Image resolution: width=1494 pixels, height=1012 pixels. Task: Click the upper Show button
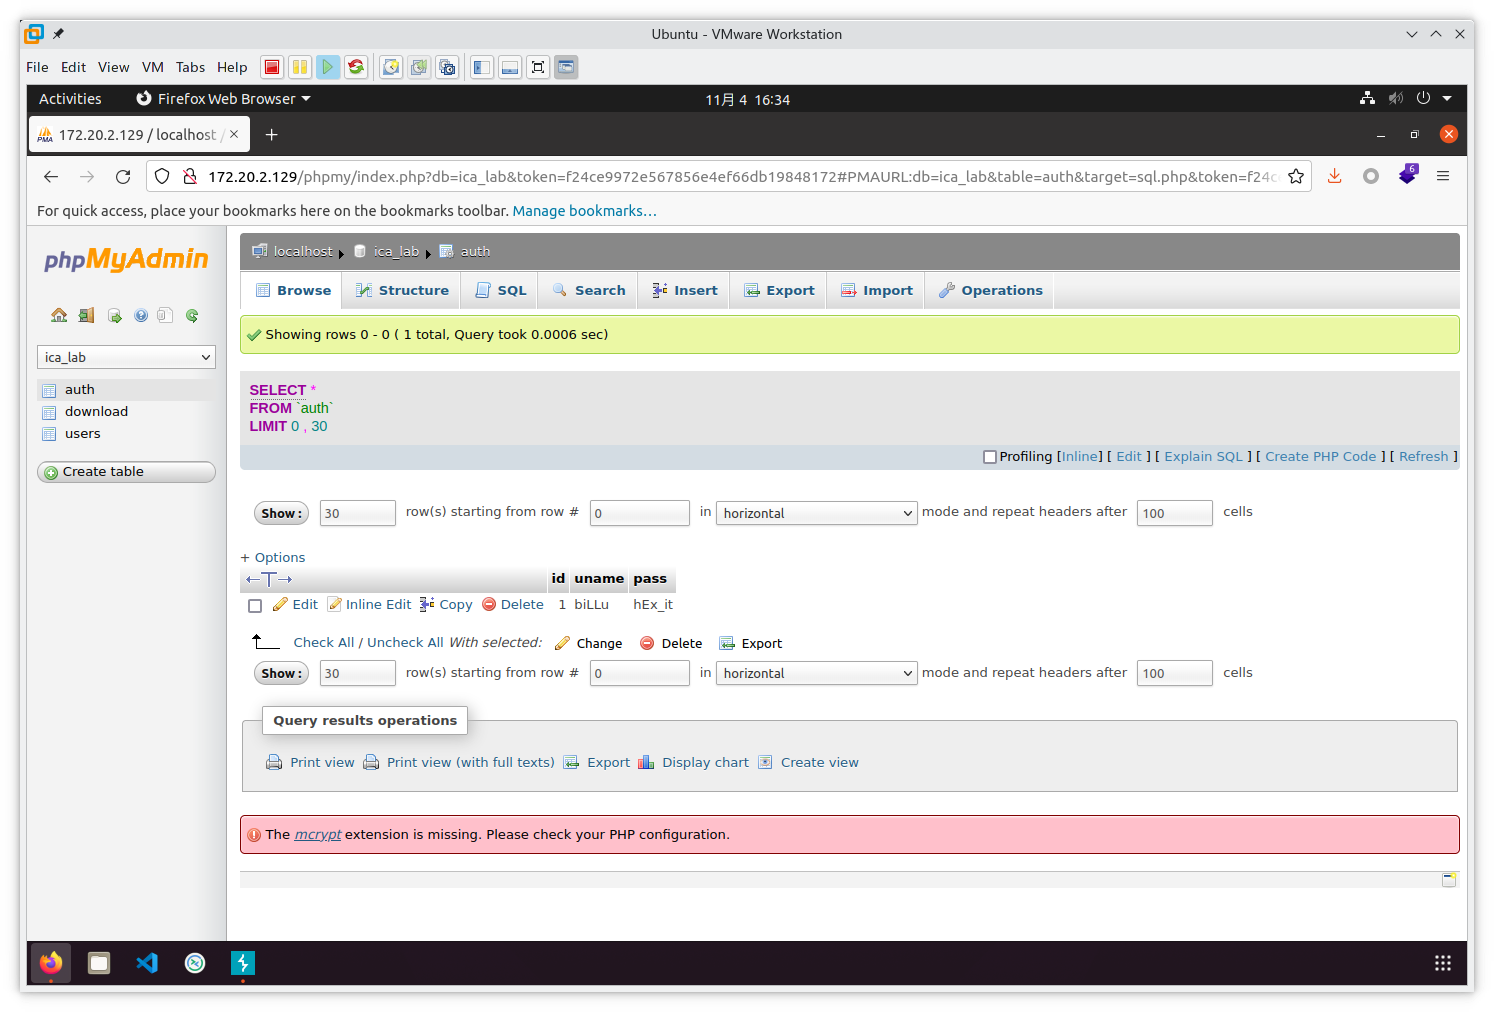pos(281,513)
